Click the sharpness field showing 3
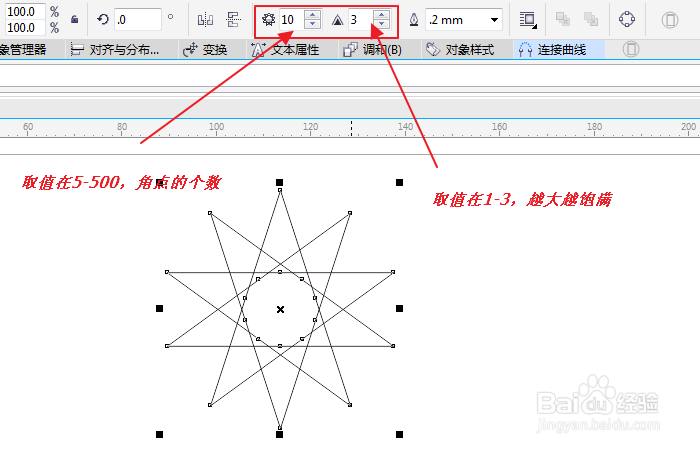The height and width of the screenshot is (450, 700). 360,20
